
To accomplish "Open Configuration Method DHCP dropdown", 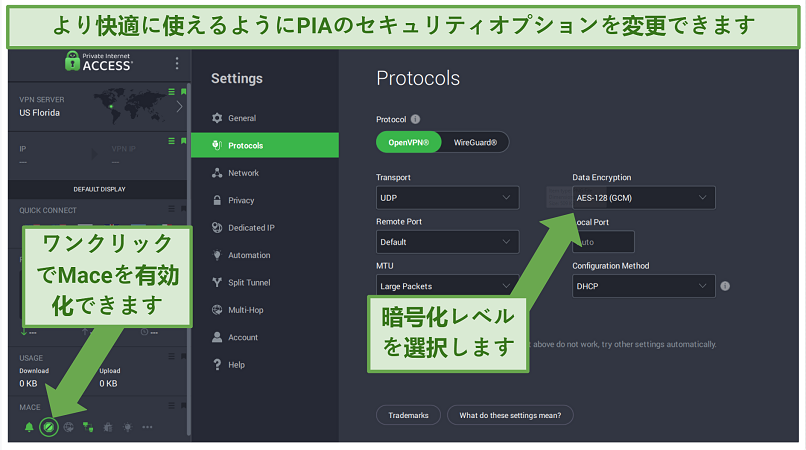I will tap(644, 286).
